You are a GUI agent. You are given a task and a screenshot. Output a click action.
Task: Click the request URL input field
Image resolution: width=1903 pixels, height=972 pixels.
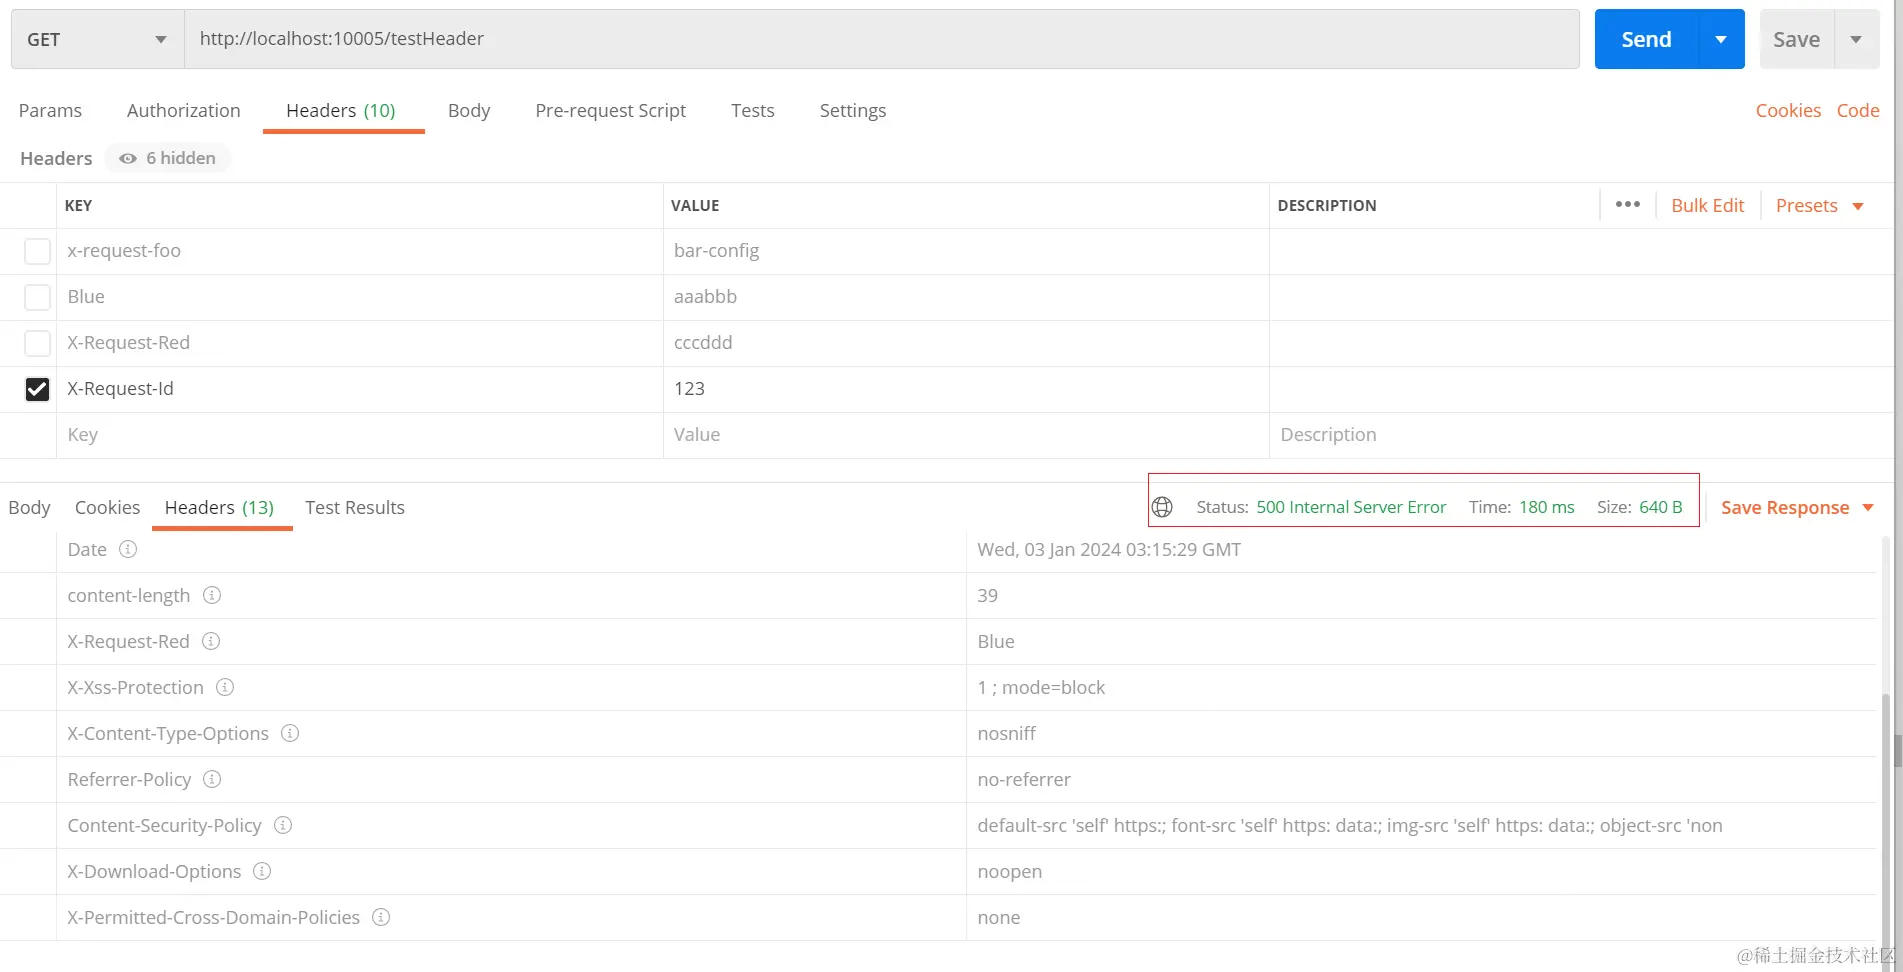[880, 39]
